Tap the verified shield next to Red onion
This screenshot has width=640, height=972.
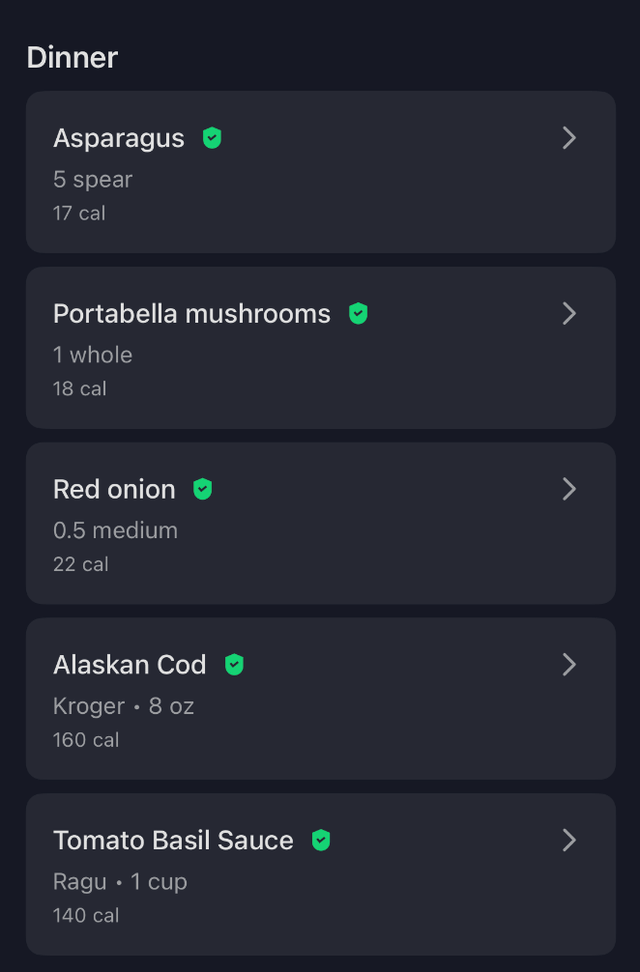click(x=203, y=489)
